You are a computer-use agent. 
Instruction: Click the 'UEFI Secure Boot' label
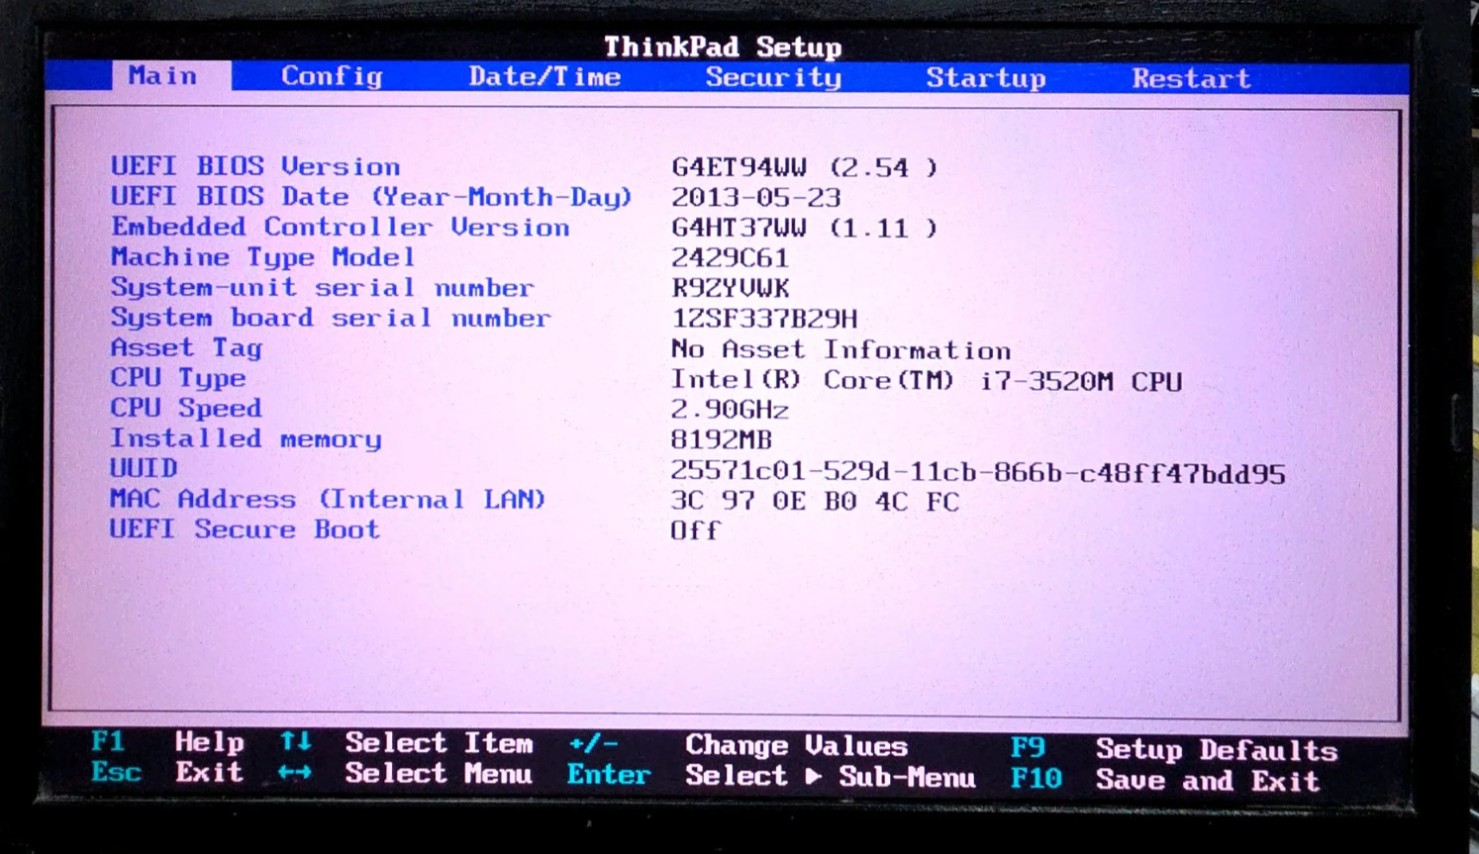pos(245,529)
